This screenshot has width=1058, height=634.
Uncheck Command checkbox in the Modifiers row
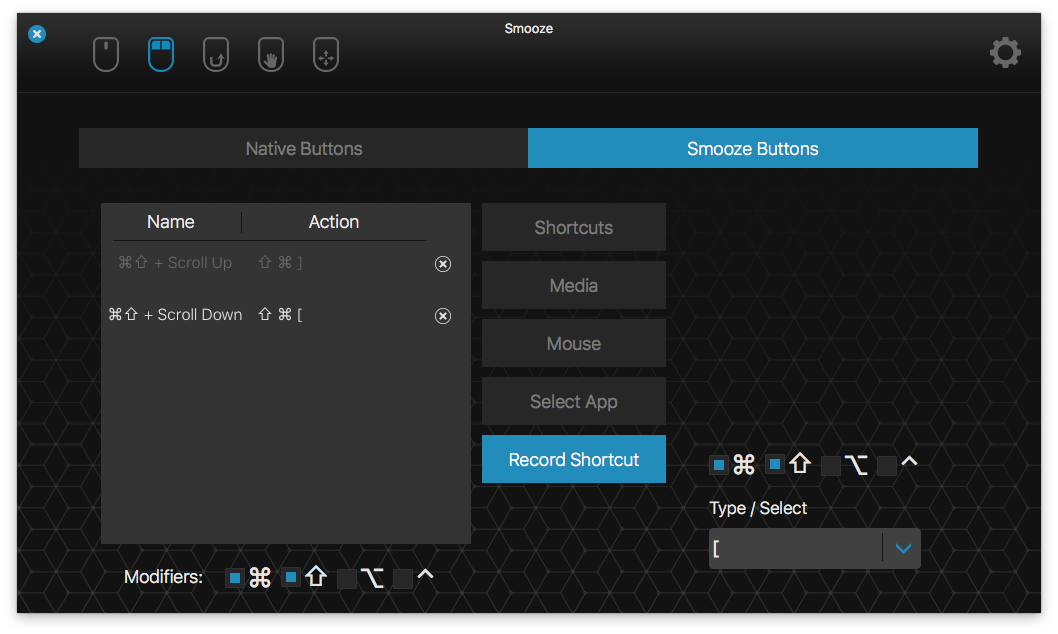[235, 578]
